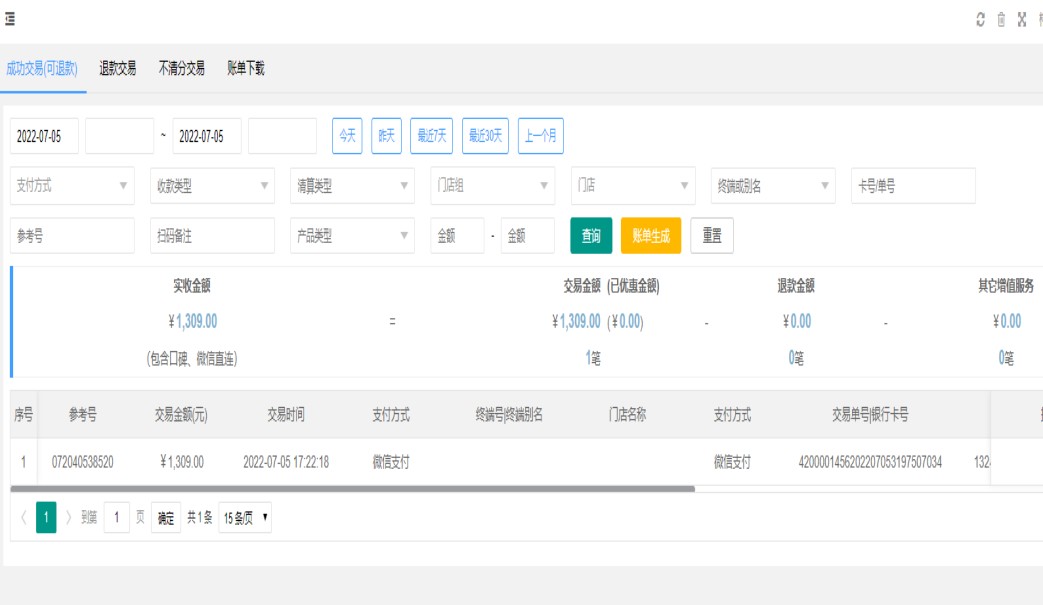
Task: Click the trash can icon
Action: coord(1001,20)
